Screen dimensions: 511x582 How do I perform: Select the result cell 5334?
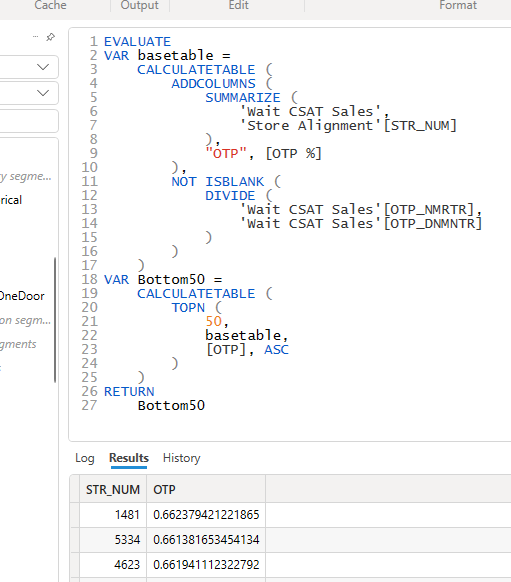pos(113,540)
